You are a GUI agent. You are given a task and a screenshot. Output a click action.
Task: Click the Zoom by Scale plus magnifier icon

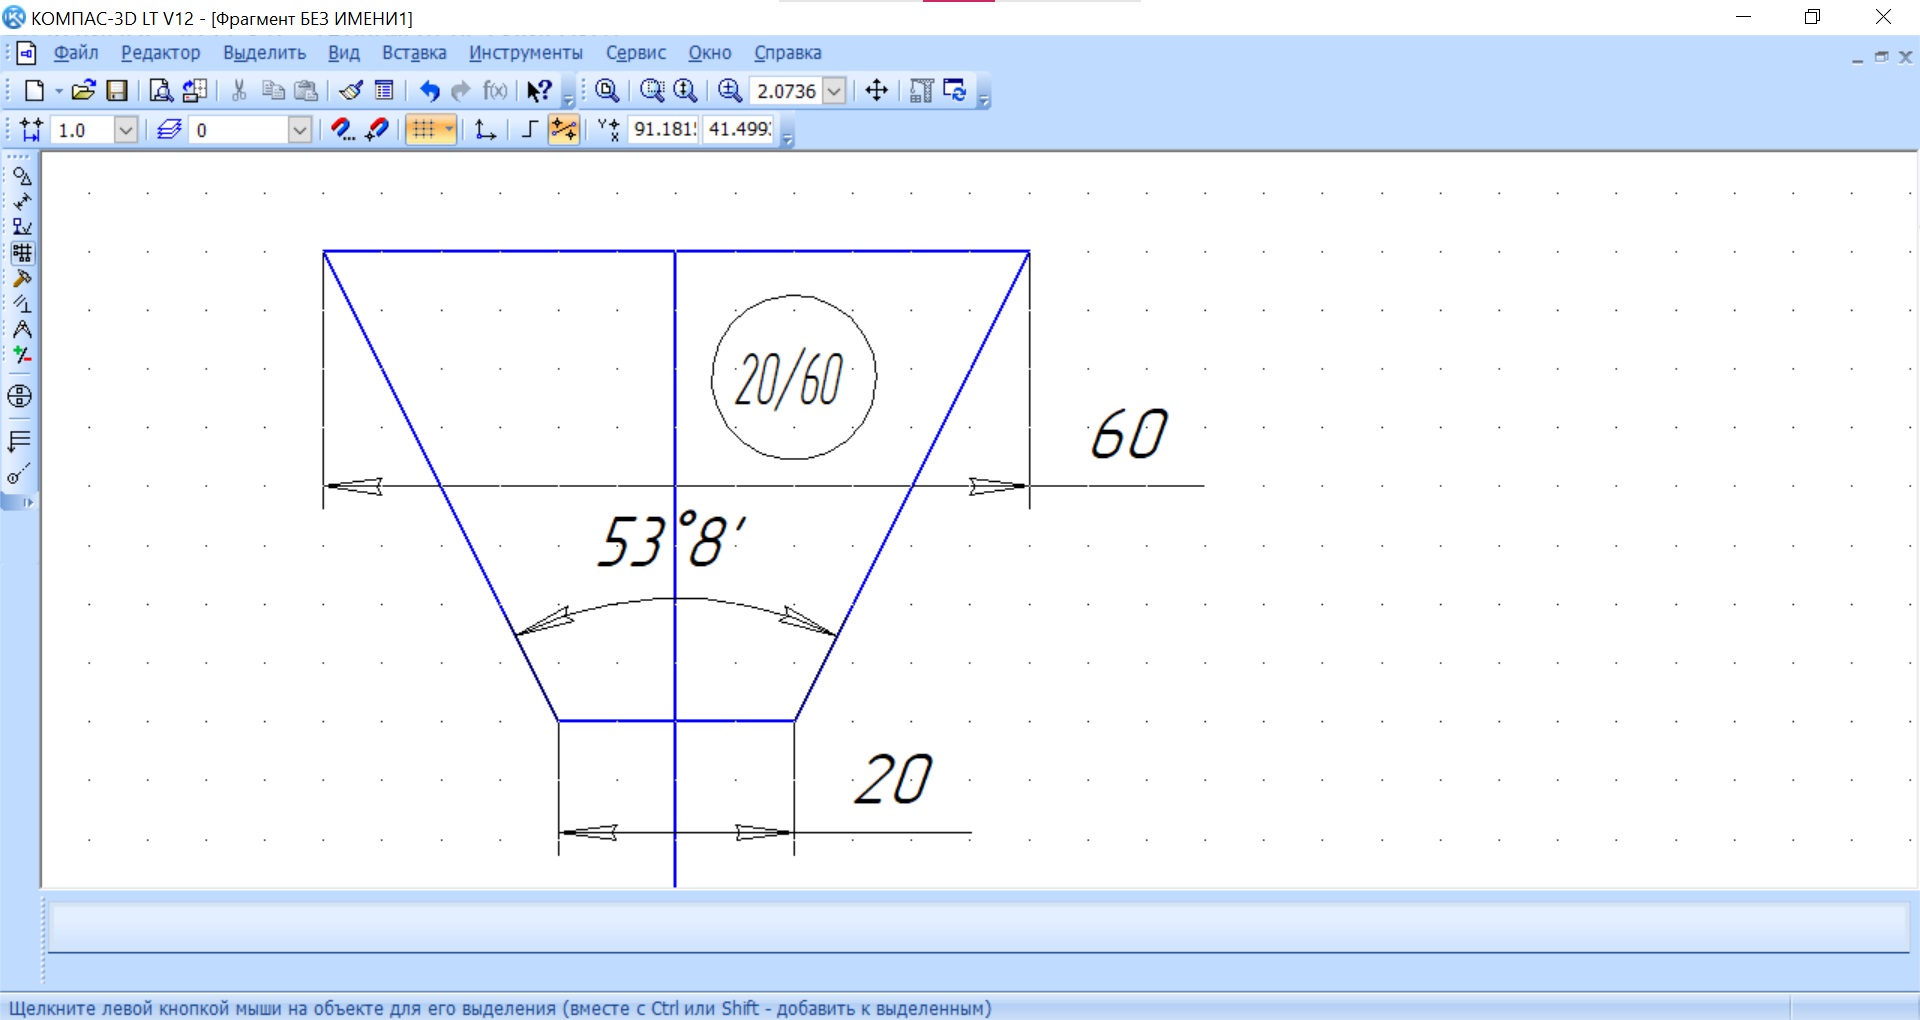(731, 91)
